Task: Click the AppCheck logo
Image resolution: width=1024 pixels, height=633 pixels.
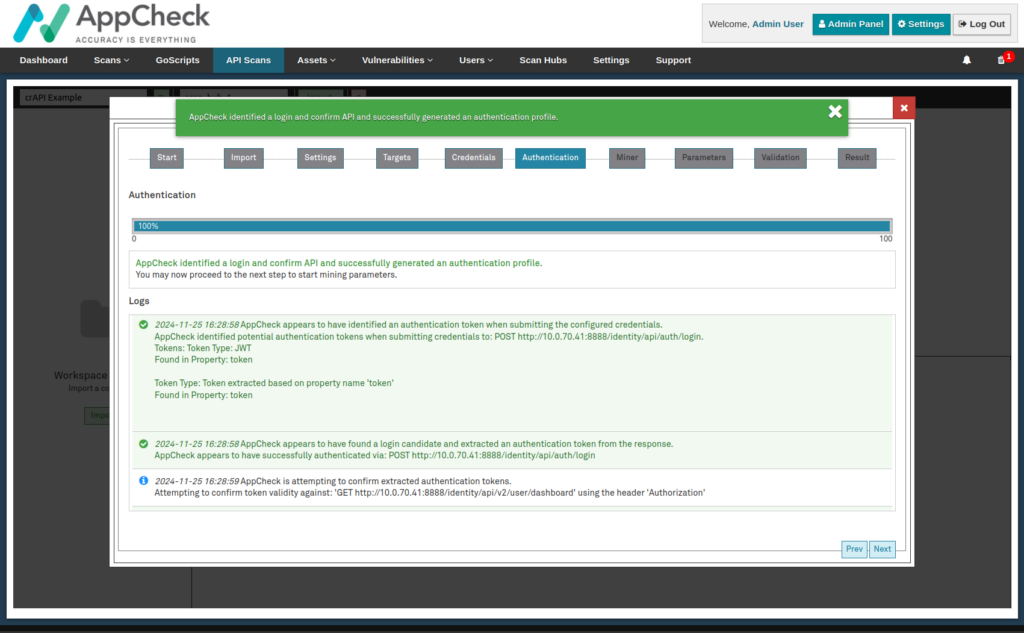Action: coord(113,23)
